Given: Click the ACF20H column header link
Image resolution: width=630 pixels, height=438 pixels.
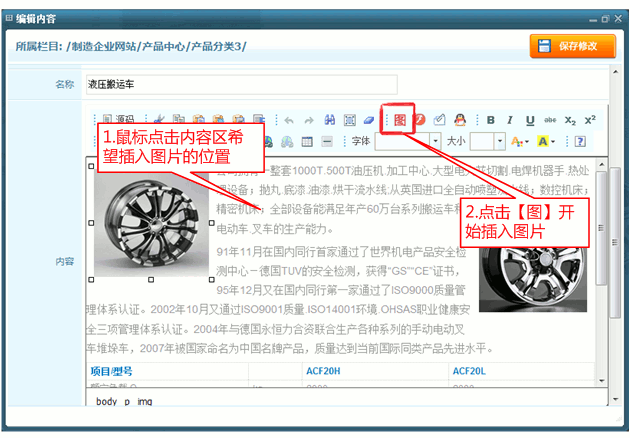Looking at the screenshot, I should pyautogui.click(x=327, y=371).
